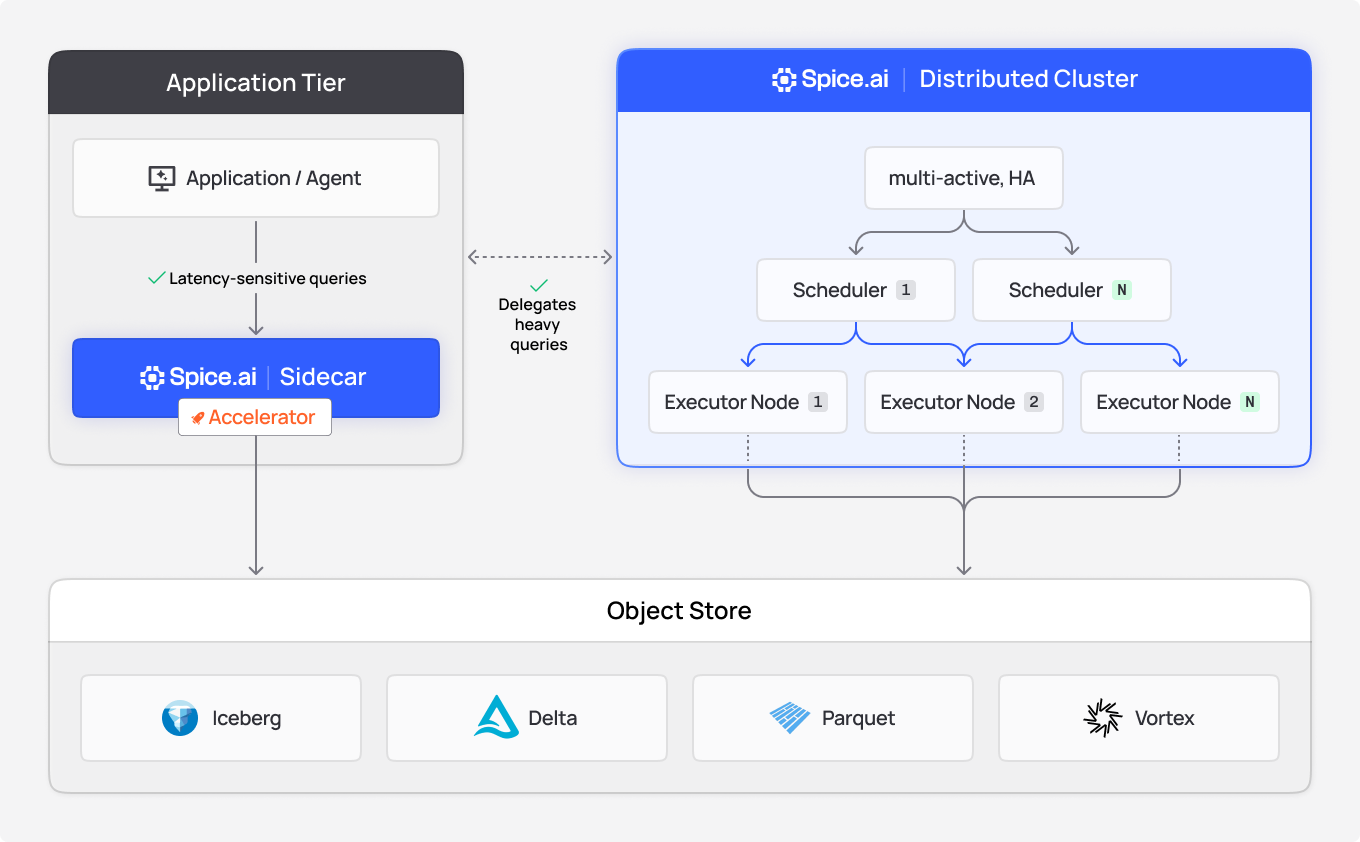
Task: Click the "Distributed Cluster" header text
Action: coord(1029,79)
